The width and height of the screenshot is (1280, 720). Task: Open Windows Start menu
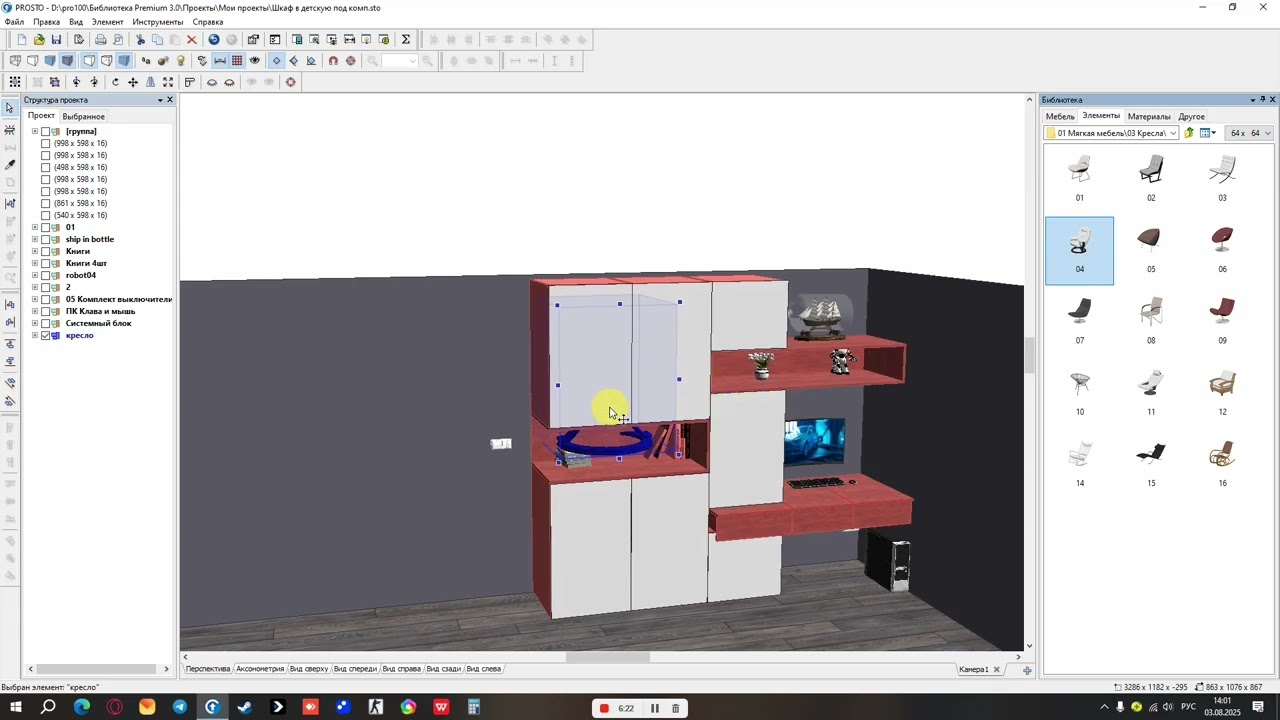point(16,708)
